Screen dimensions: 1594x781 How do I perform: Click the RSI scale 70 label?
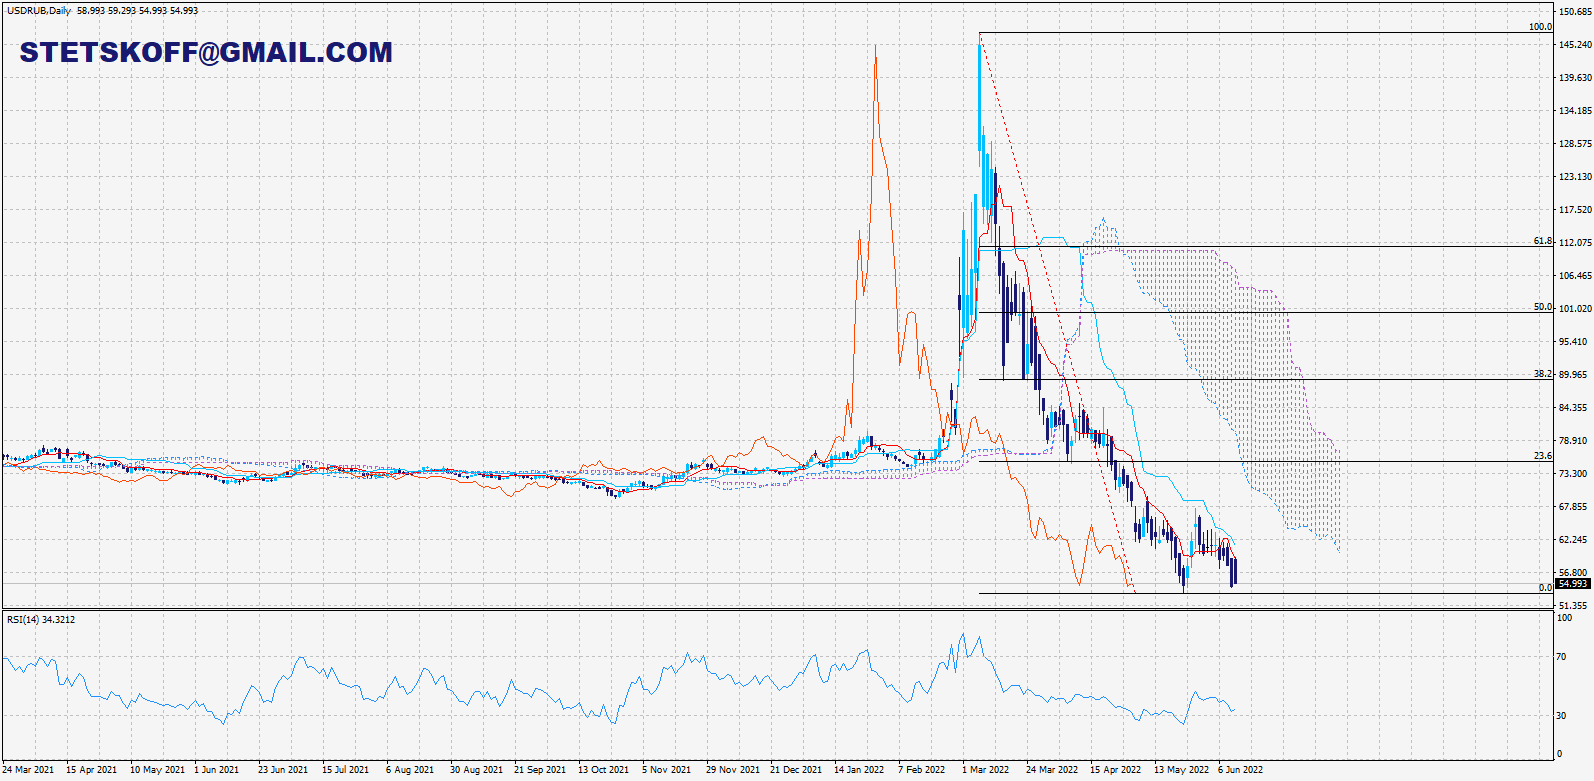1561,657
